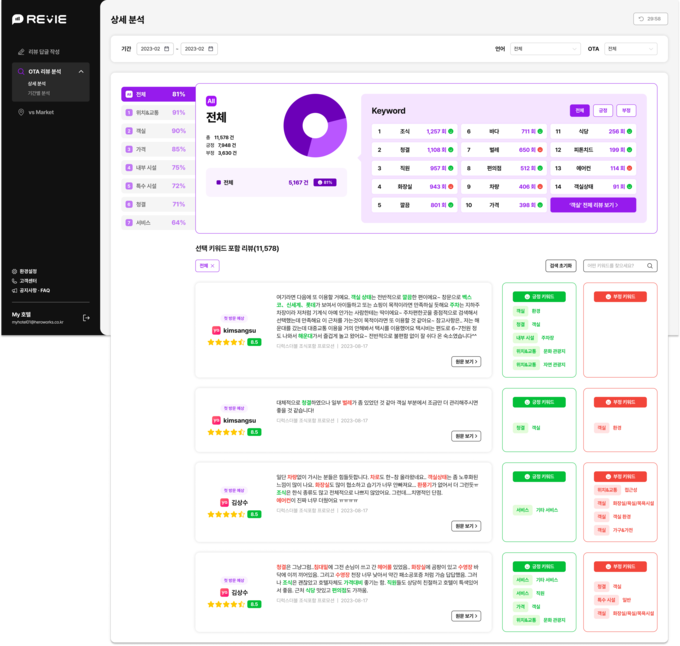Open the 언어 language dropdown
The width and height of the screenshot is (680, 646).
pos(545,49)
